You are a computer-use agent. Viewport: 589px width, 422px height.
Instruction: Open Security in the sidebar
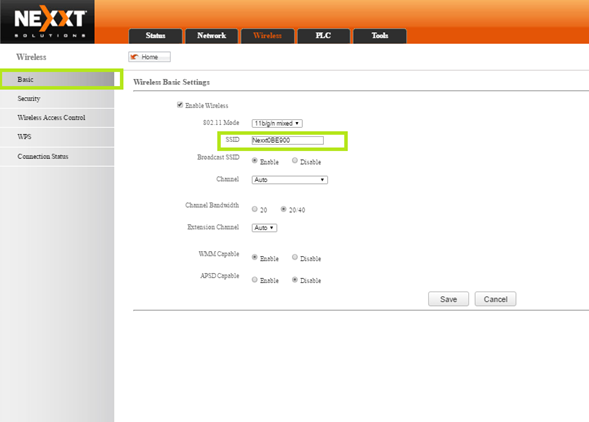(x=57, y=99)
